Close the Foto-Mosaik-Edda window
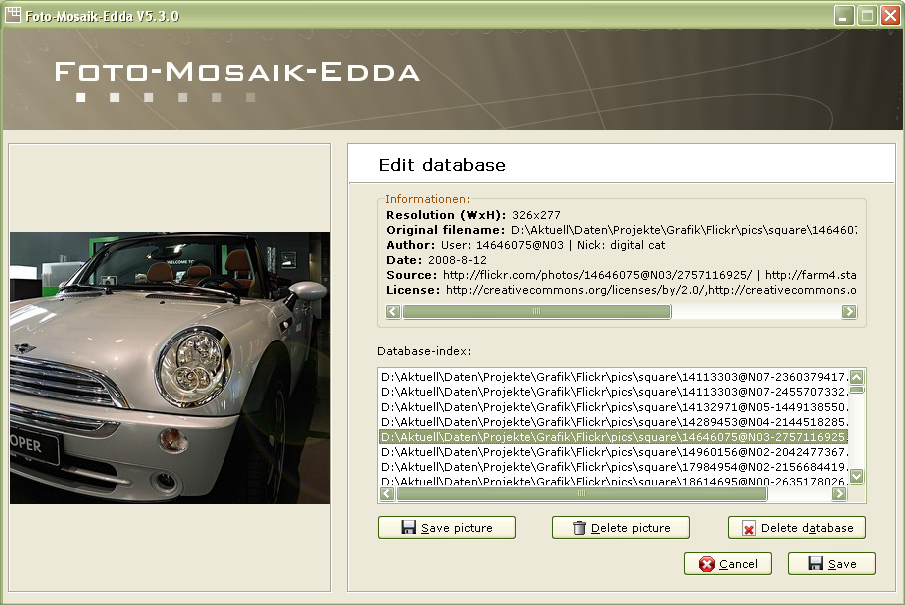 889,15
